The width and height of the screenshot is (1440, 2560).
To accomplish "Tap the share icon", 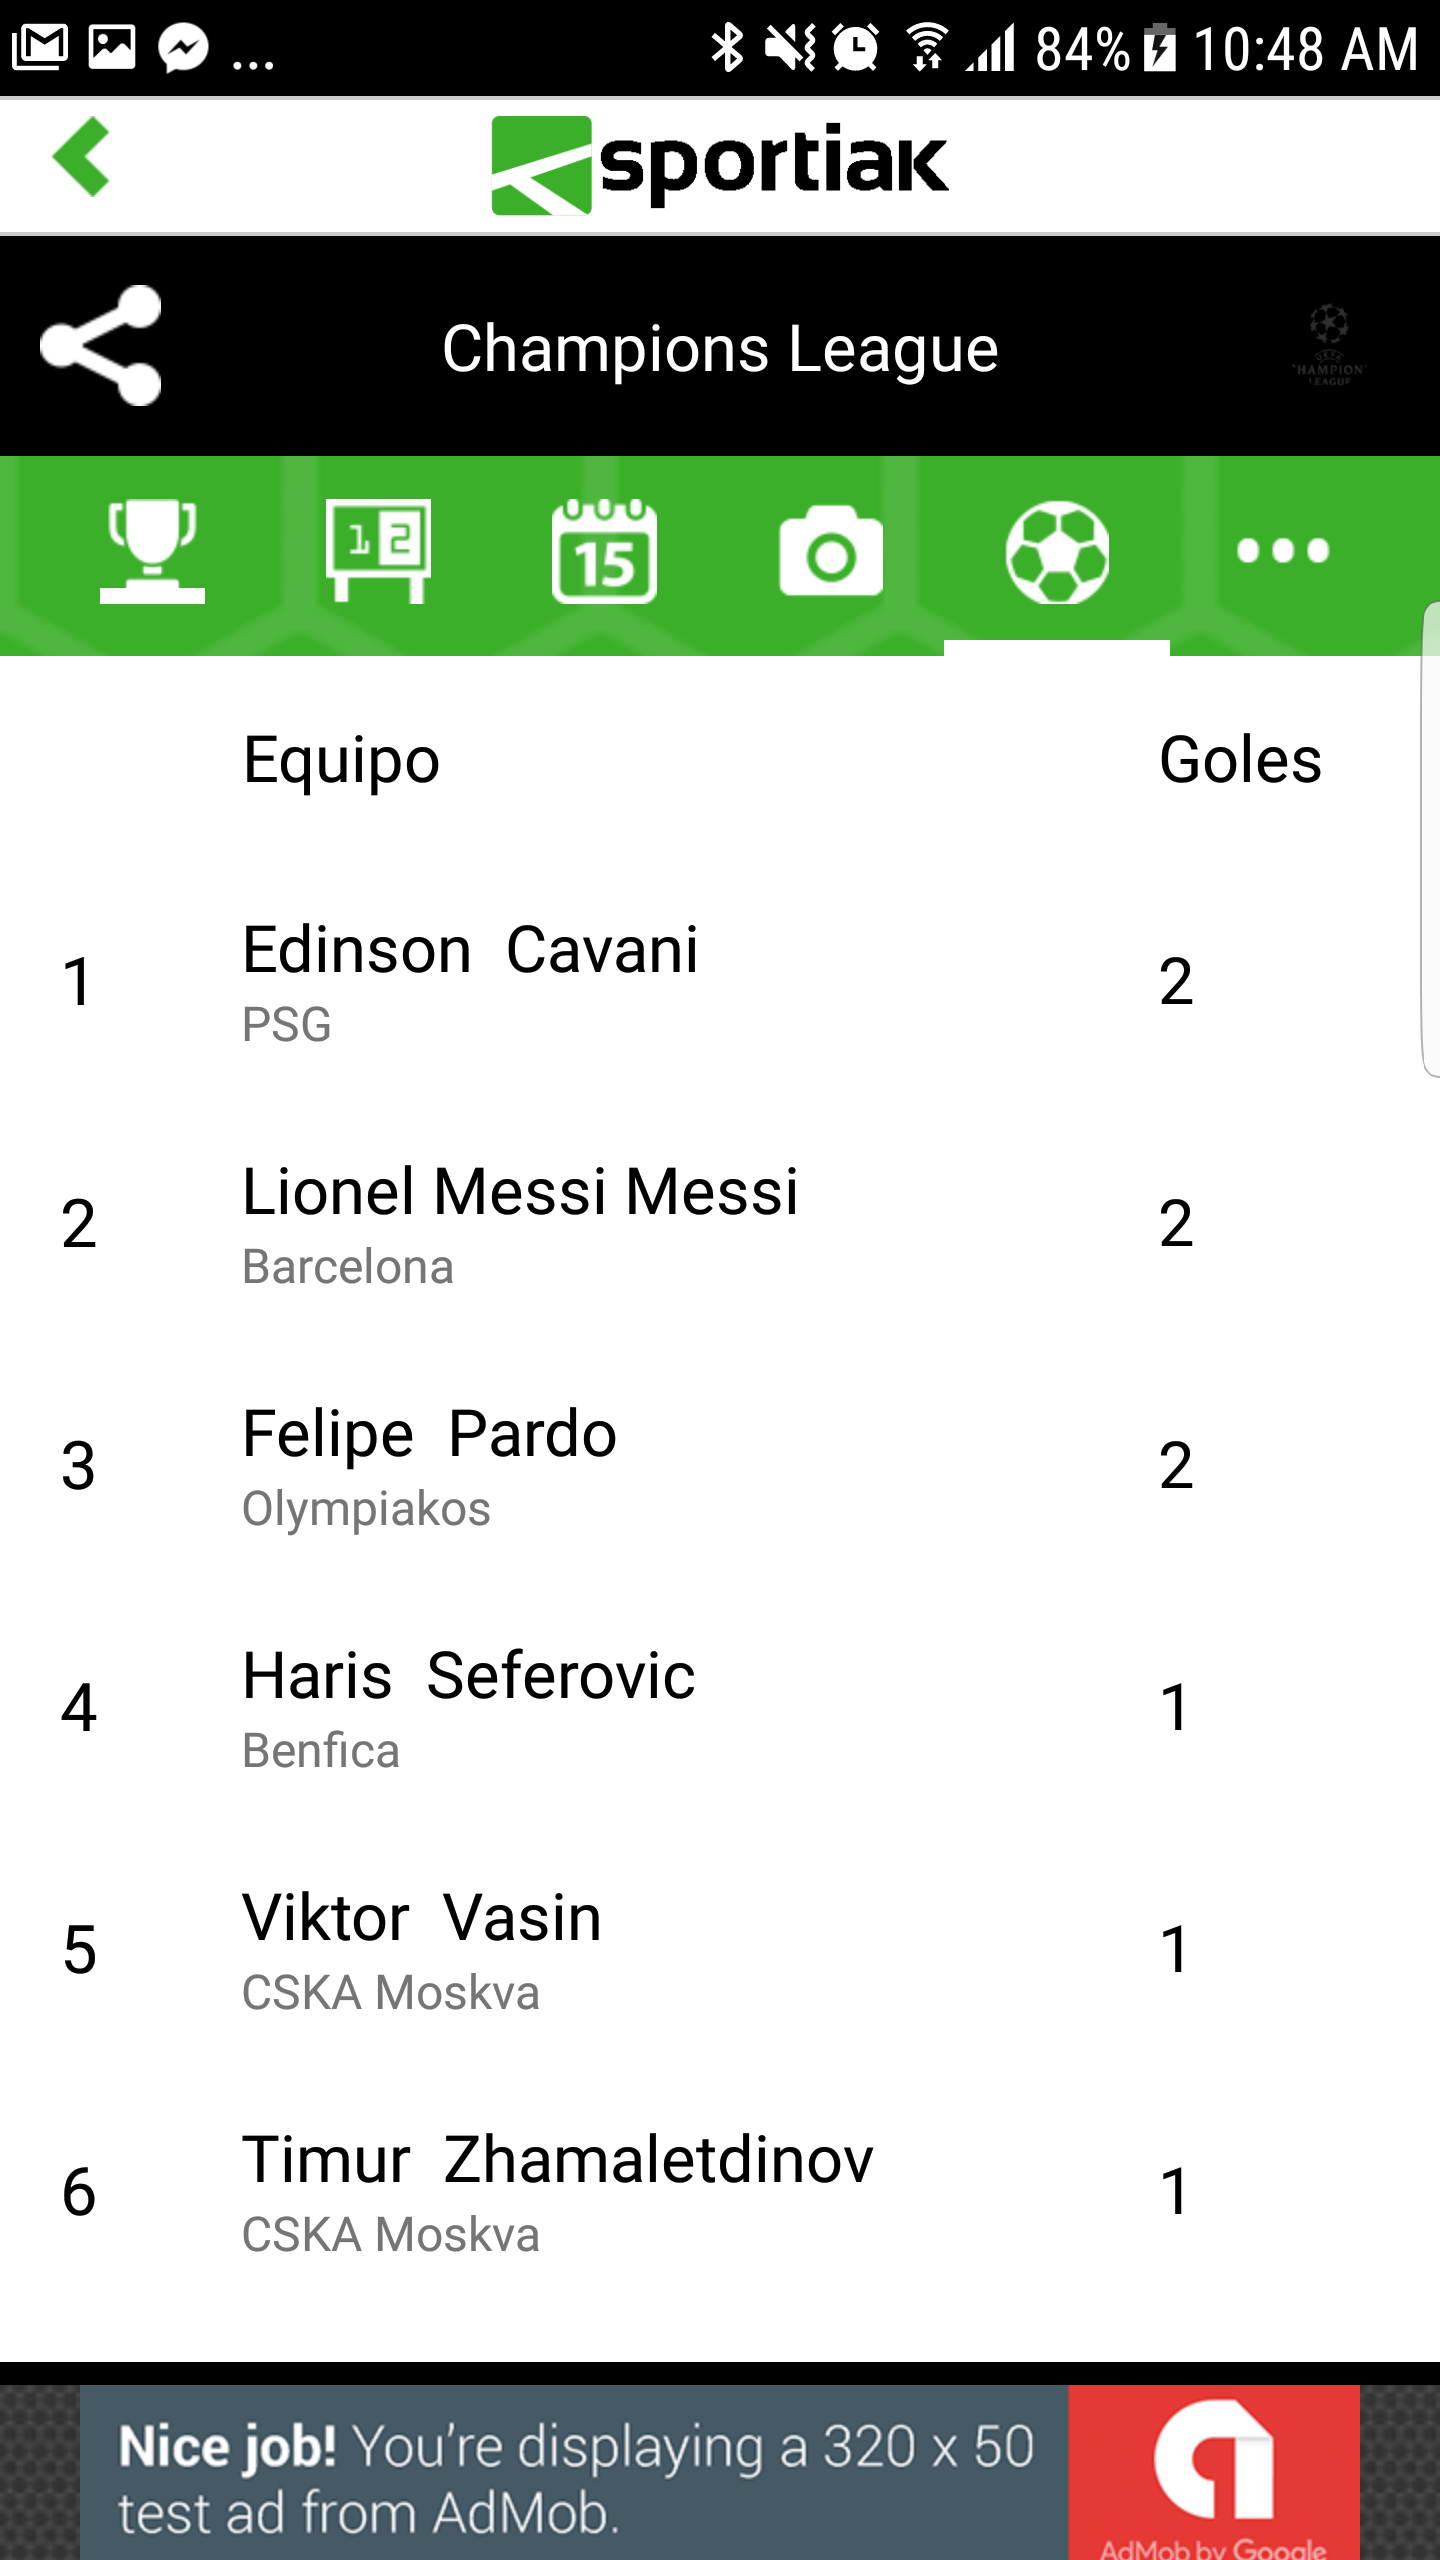I will [x=101, y=346].
